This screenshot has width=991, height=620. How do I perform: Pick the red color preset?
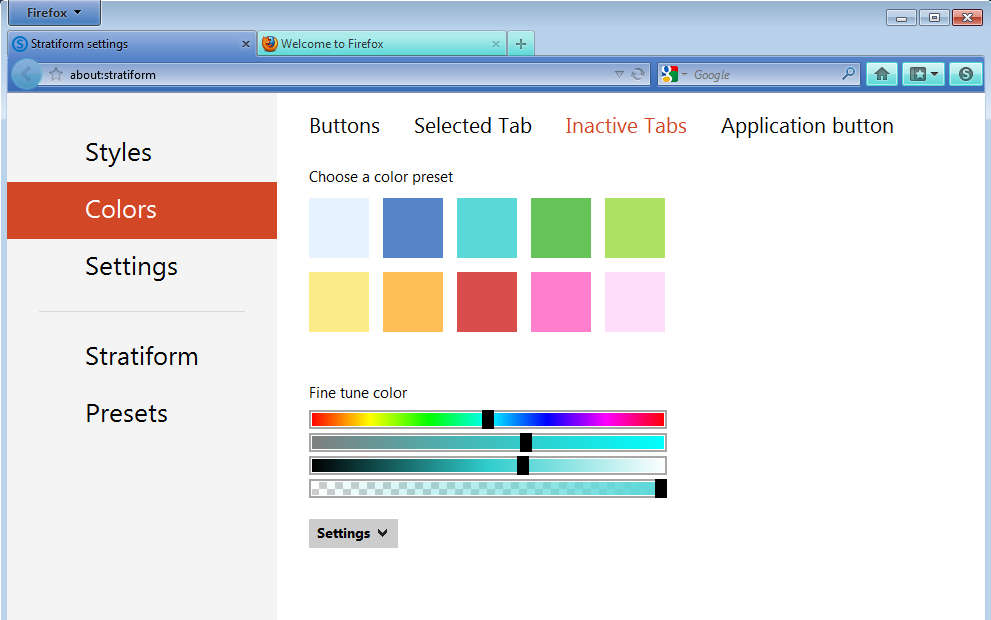pyautogui.click(x=487, y=302)
